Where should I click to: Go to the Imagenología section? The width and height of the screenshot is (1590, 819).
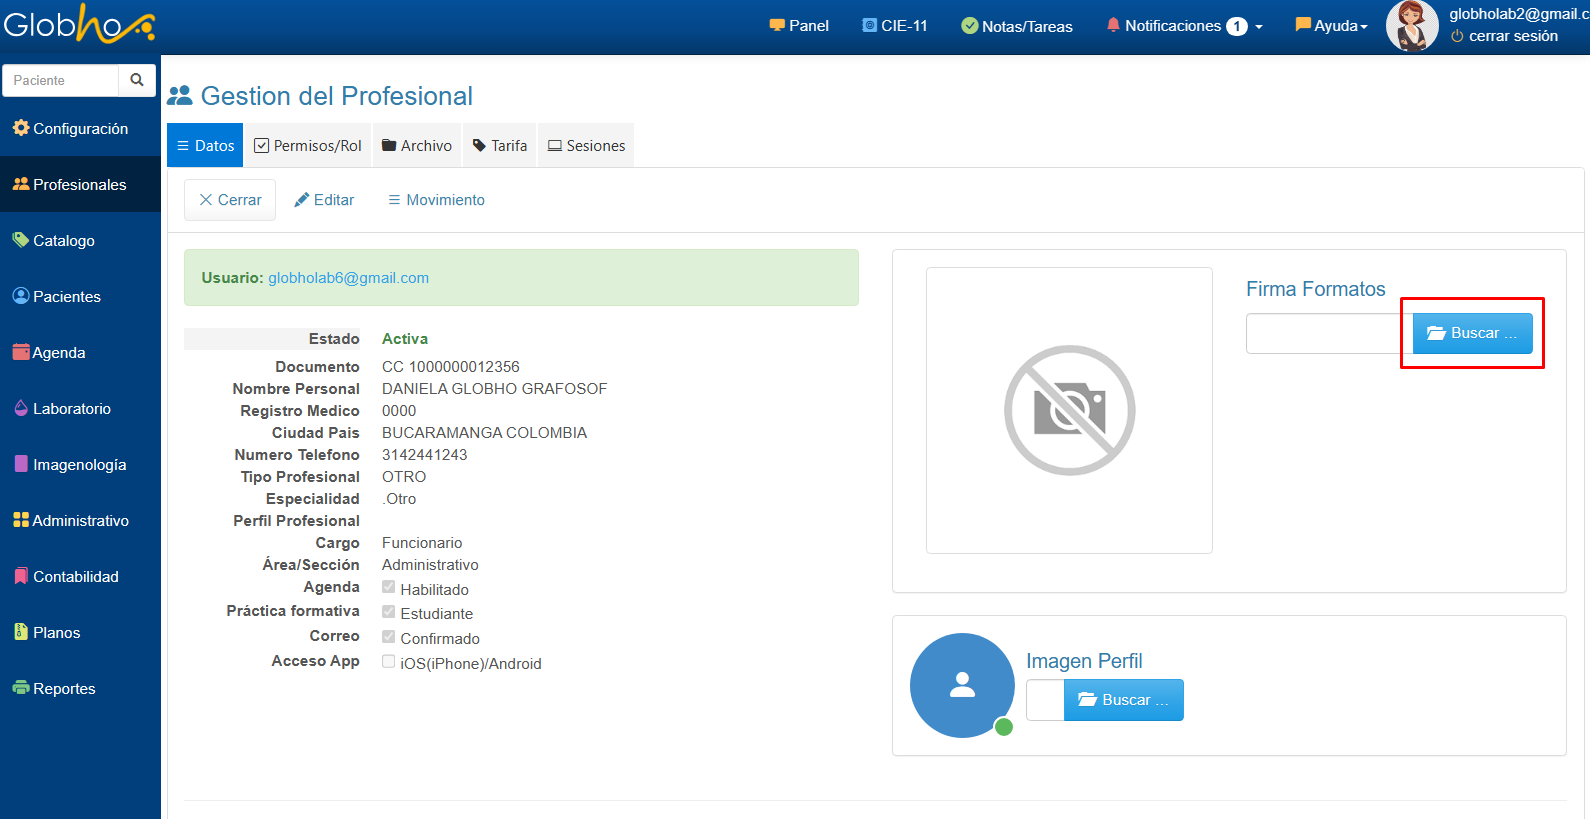pyautogui.click(x=79, y=465)
